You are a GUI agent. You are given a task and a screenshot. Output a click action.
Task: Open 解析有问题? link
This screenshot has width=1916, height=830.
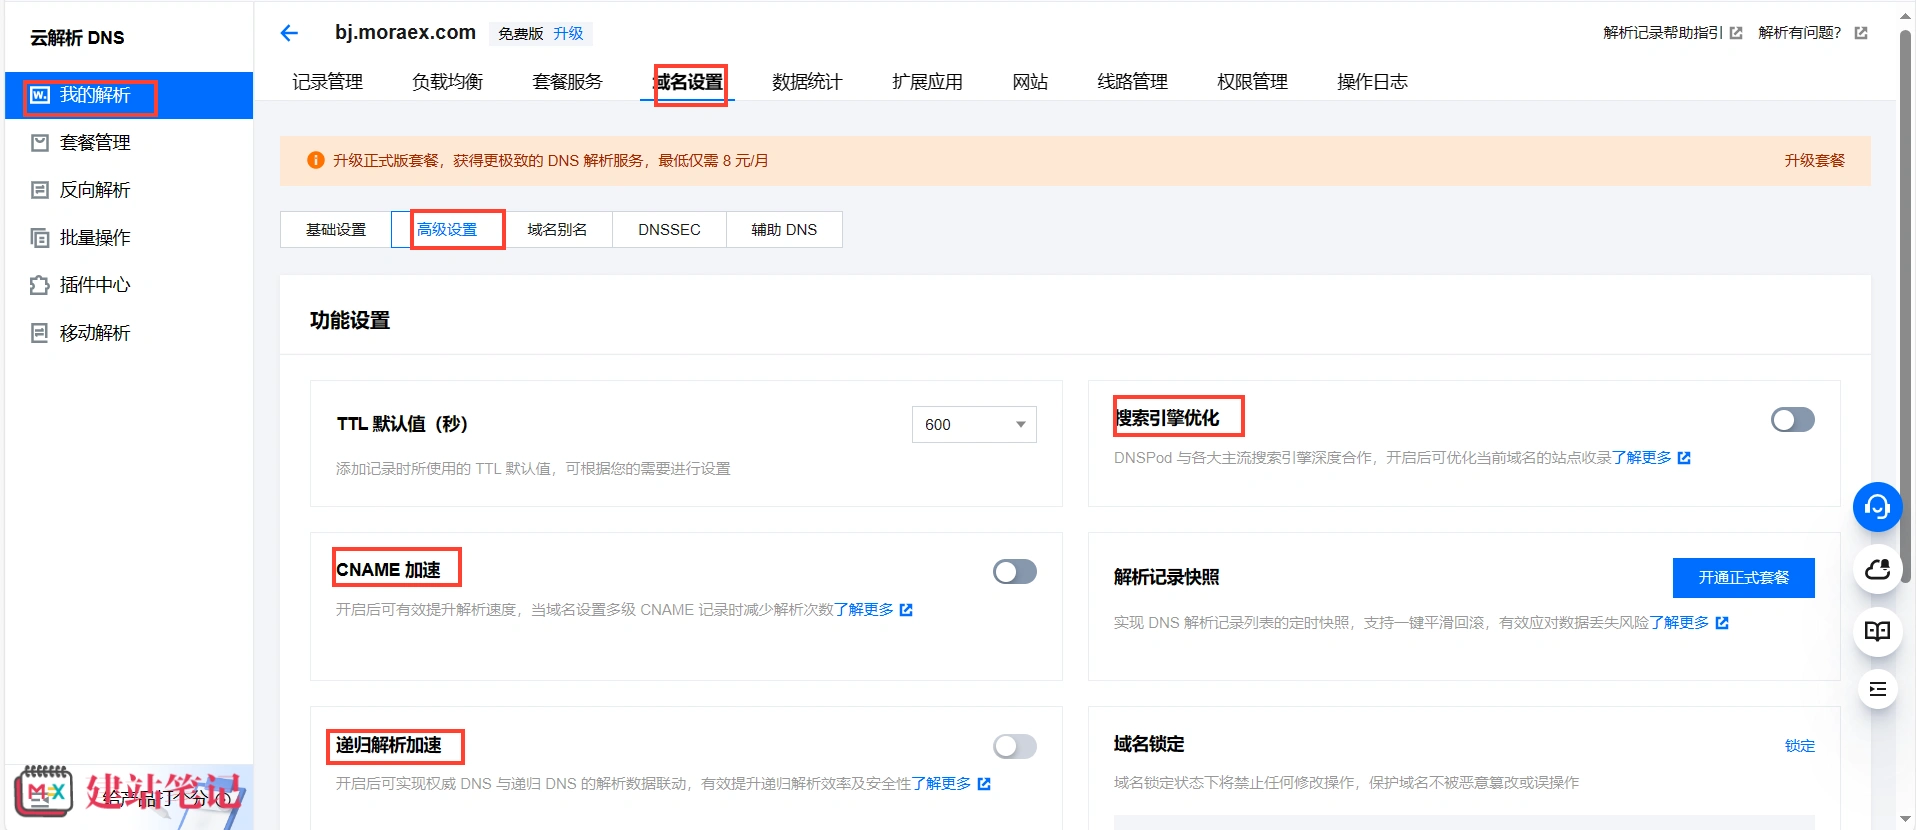pos(1800,33)
